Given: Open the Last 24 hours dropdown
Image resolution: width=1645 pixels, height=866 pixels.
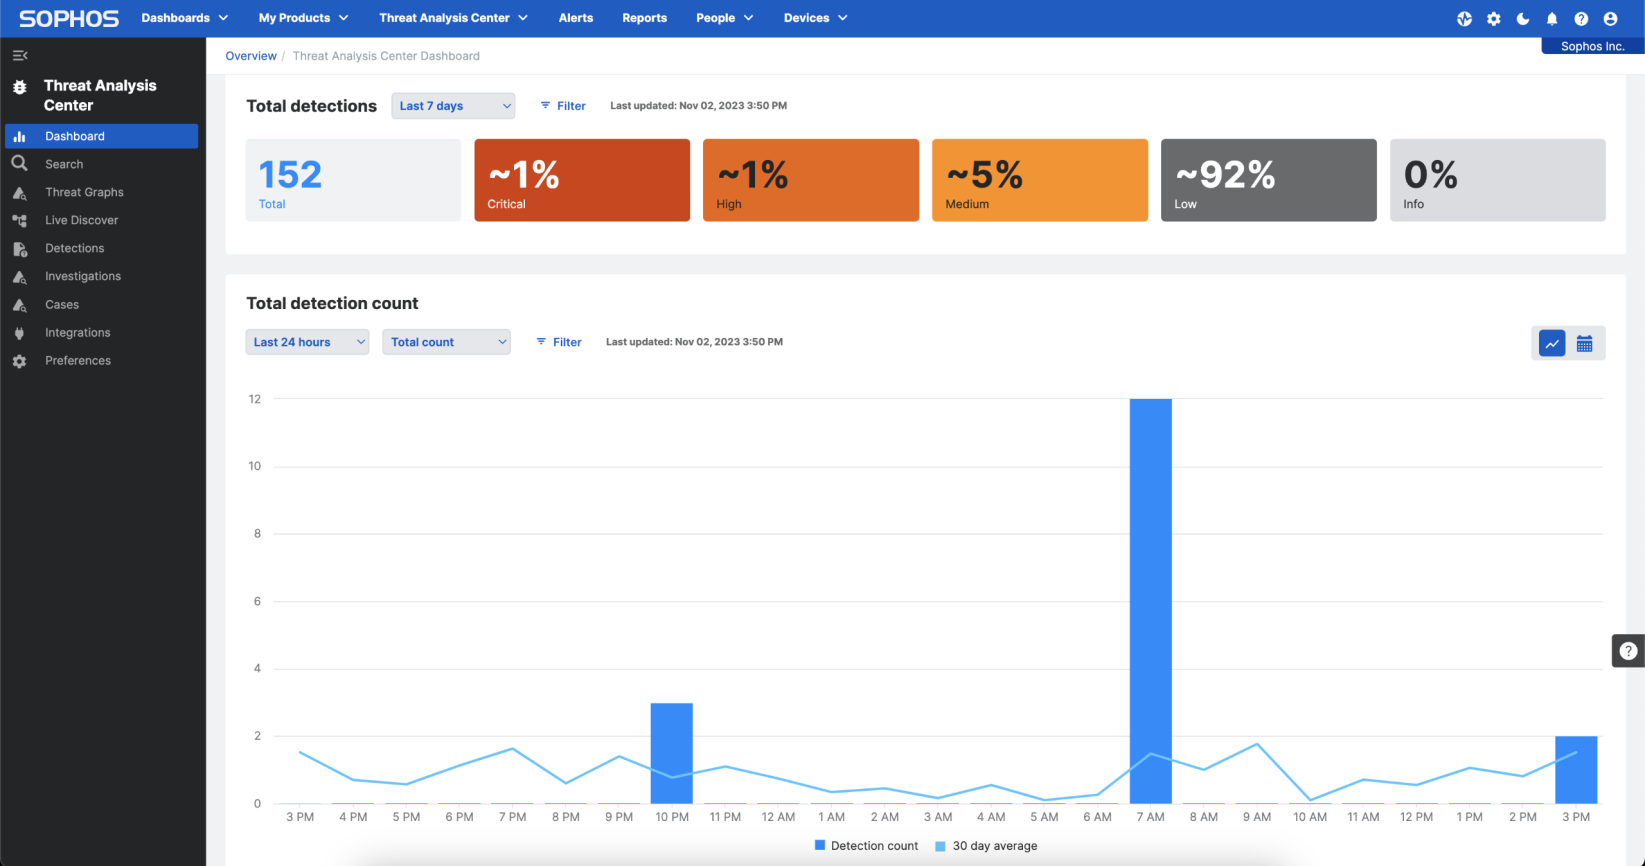Looking at the screenshot, I should click(x=307, y=342).
